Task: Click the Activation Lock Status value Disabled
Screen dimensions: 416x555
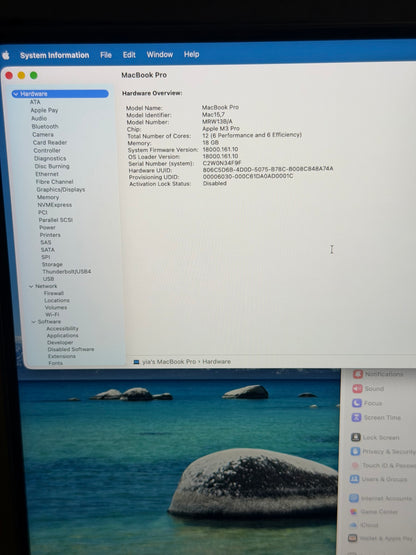Action: 215,183
